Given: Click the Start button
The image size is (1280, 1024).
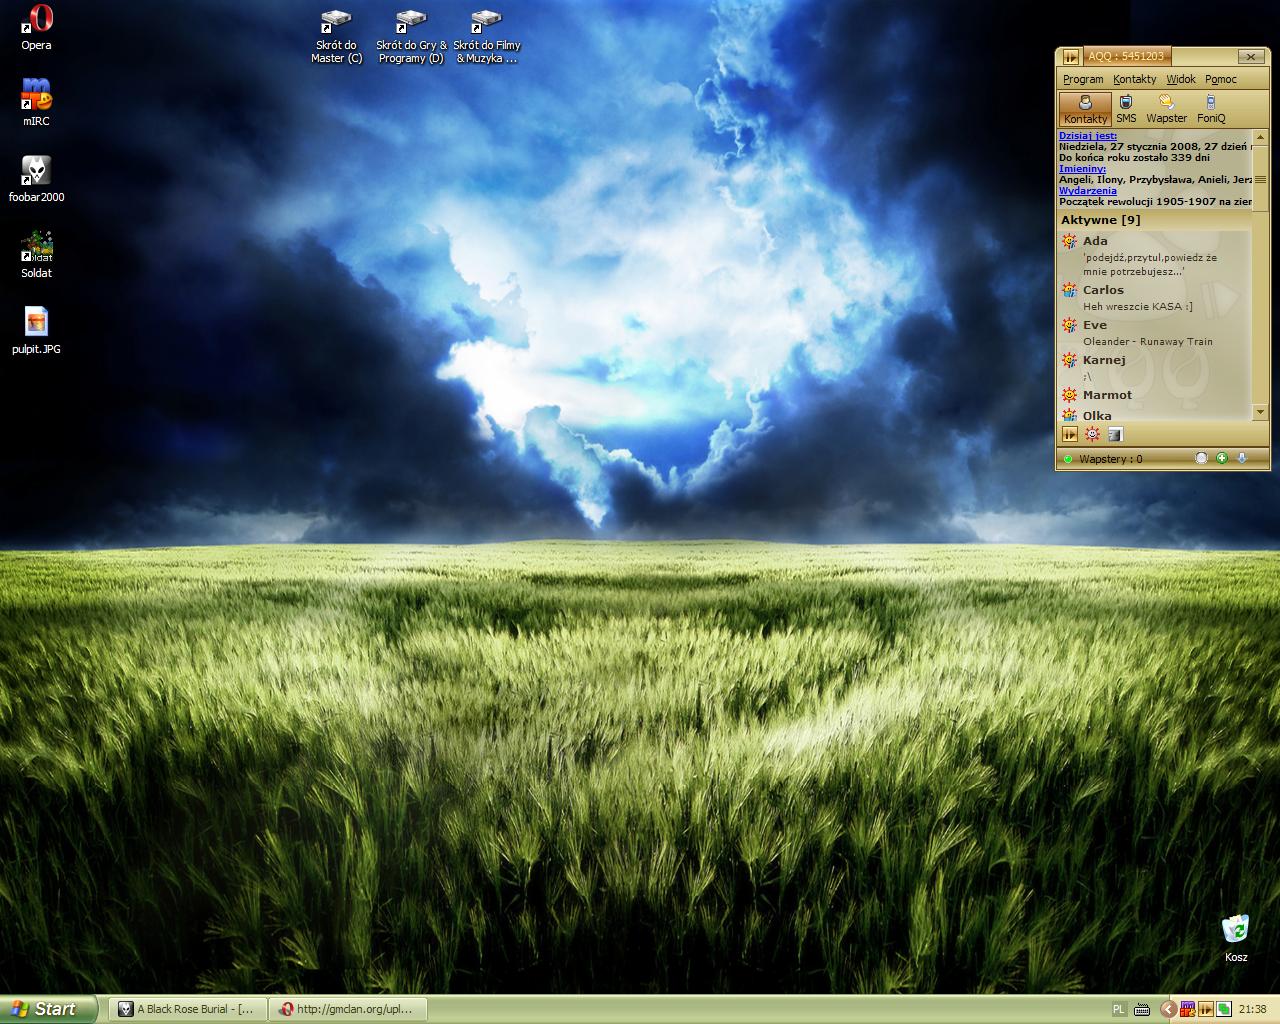Looking at the screenshot, I should coord(48,1009).
